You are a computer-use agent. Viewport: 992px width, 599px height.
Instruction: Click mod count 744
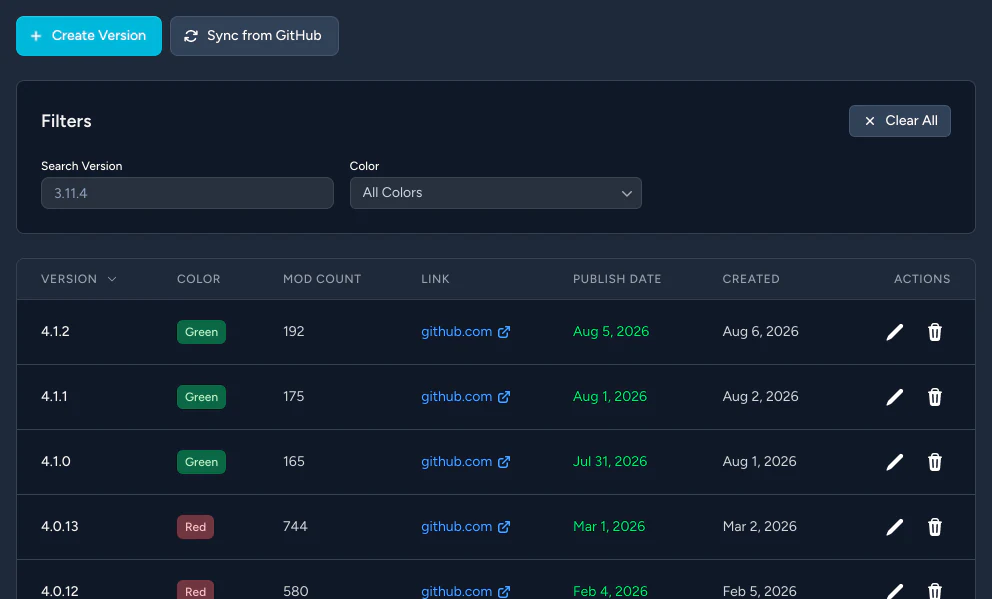tap(295, 526)
